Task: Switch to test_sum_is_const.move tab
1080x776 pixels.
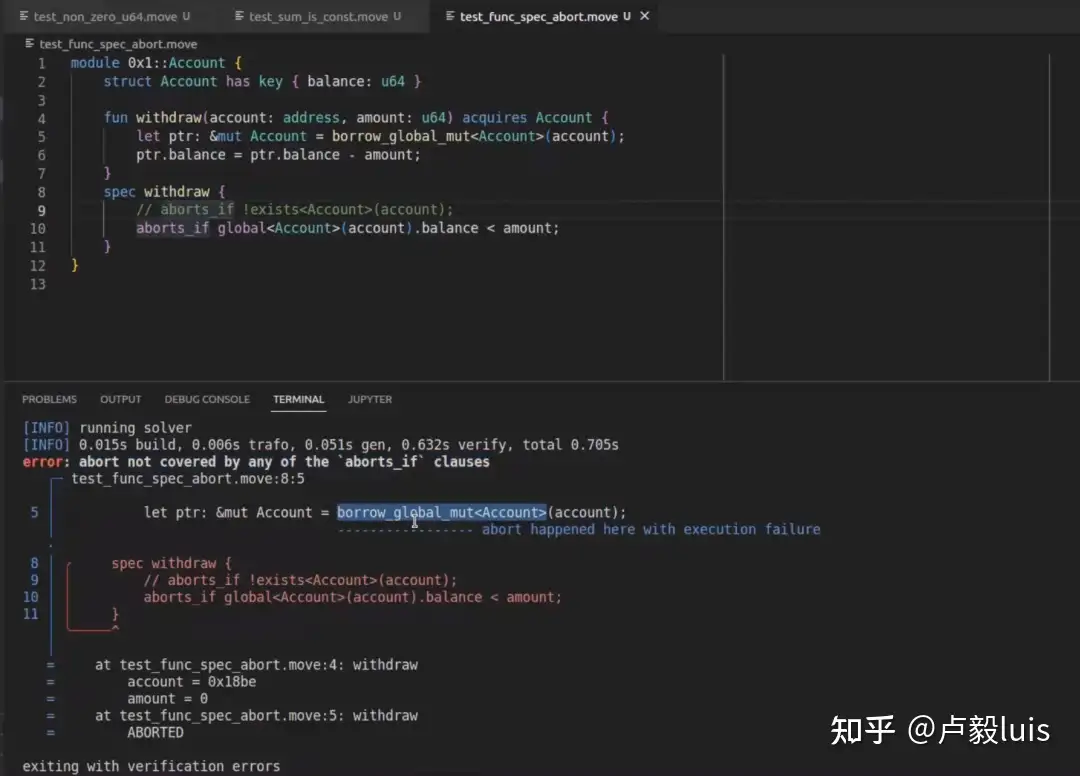Action: 319,17
